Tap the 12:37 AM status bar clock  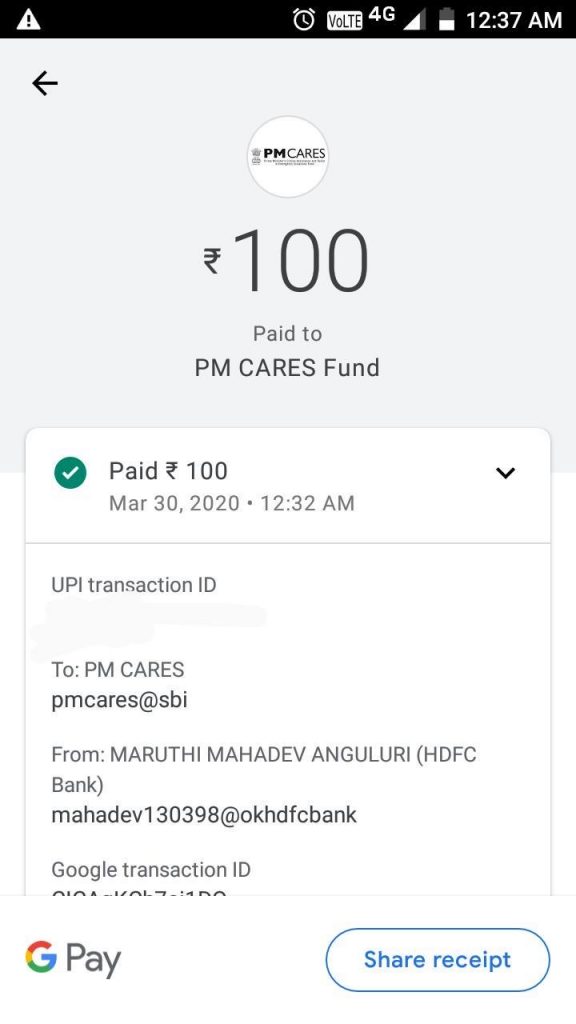[514, 20]
